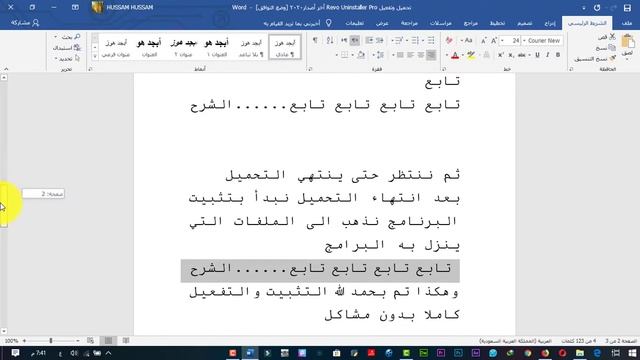Screen dimensions: 640x360
Task: Click the Copy icon
Action: (612, 48)
